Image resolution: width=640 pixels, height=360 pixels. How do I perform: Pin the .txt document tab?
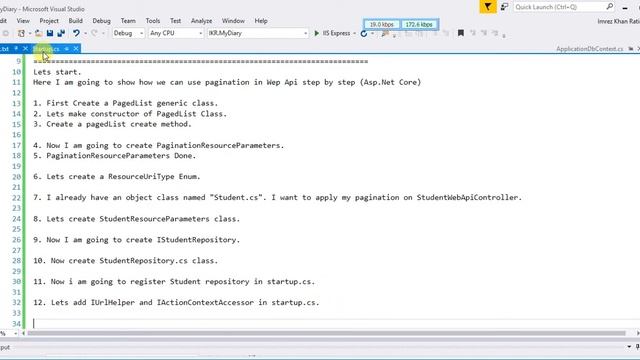point(16,49)
